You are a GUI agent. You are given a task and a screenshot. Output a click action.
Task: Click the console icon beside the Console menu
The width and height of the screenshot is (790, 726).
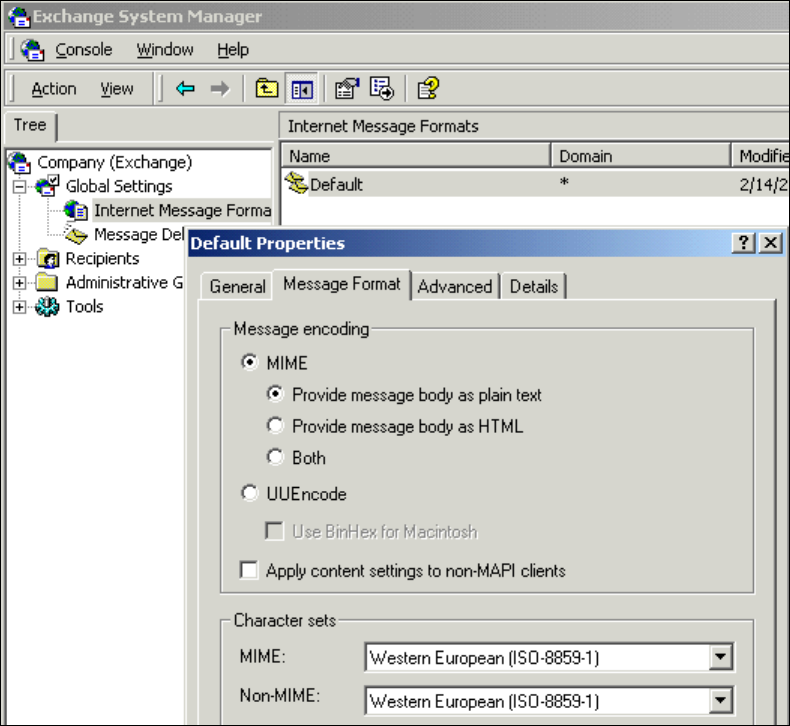pos(32,50)
